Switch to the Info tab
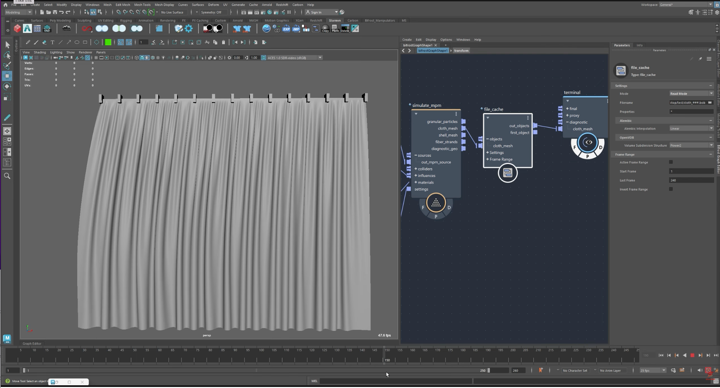 tap(639, 45)
